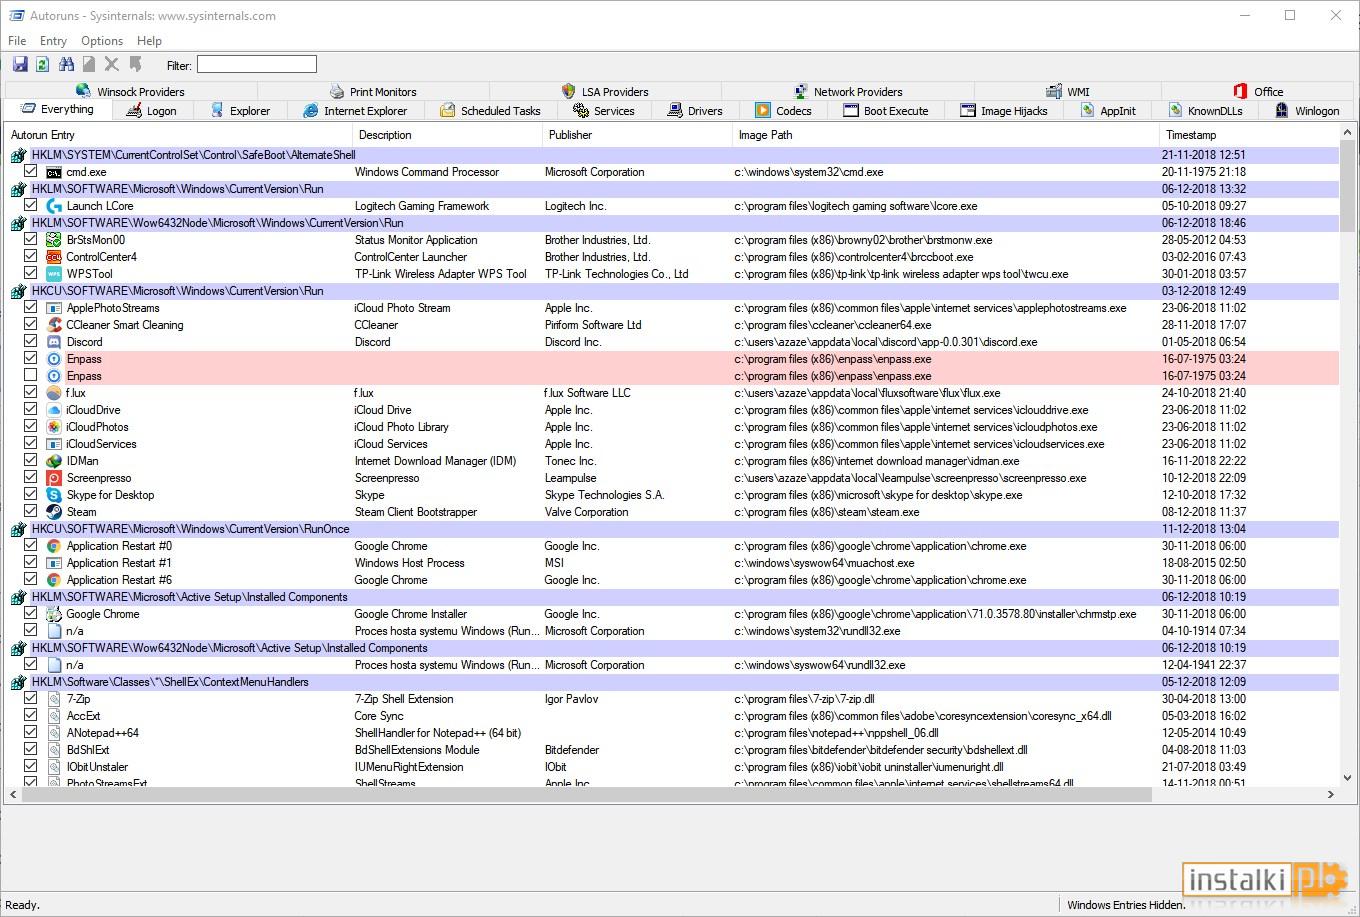Click the vertical scrollbar down arrow
The image size is (1360, 917).
[x=1347, y=777]
